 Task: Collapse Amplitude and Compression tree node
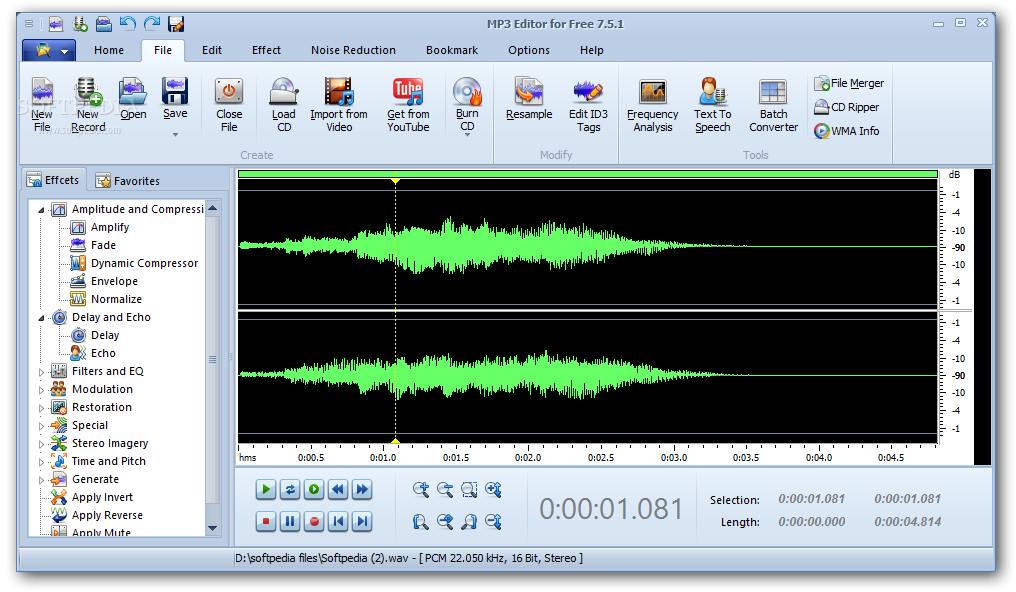41,210
